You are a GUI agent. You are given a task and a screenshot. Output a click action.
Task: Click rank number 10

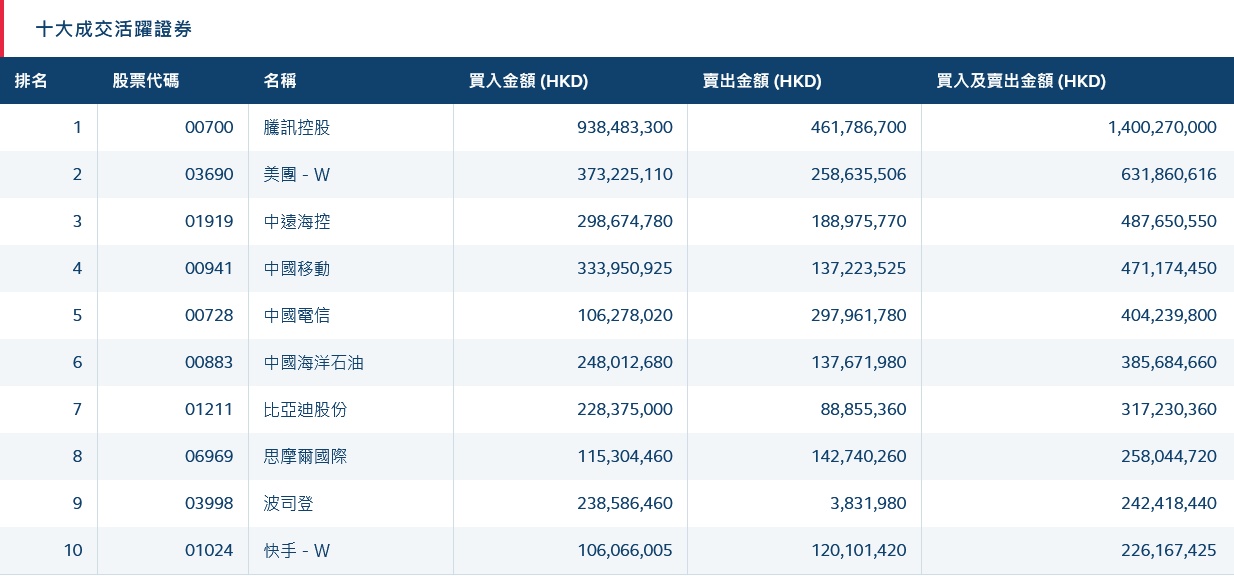(73, 550)
